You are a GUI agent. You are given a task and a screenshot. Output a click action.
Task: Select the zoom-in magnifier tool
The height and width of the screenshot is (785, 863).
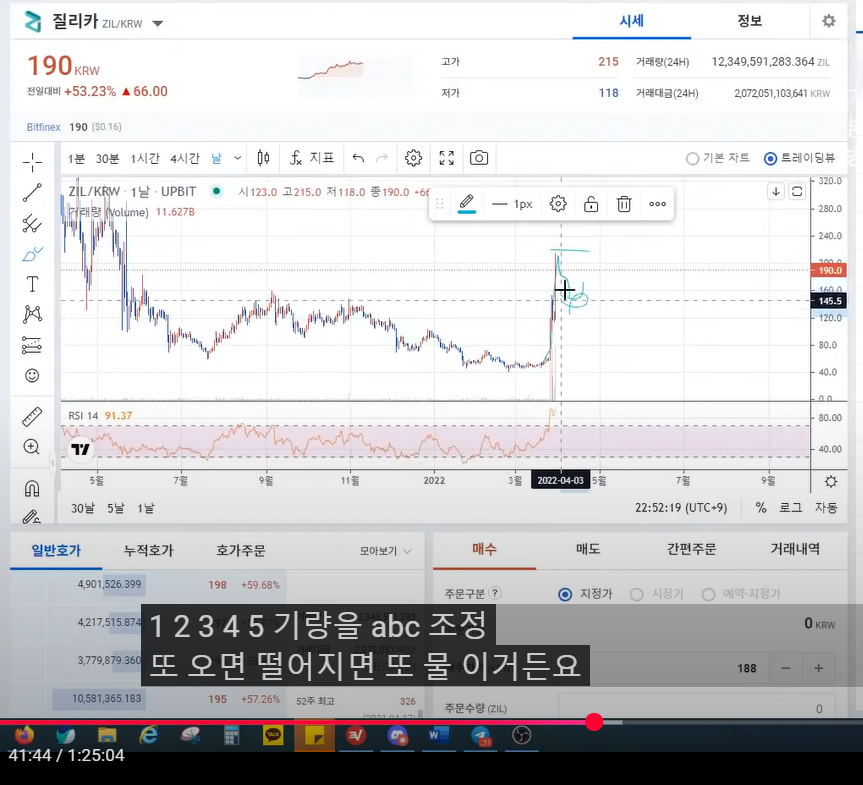[x=32, y=446]
